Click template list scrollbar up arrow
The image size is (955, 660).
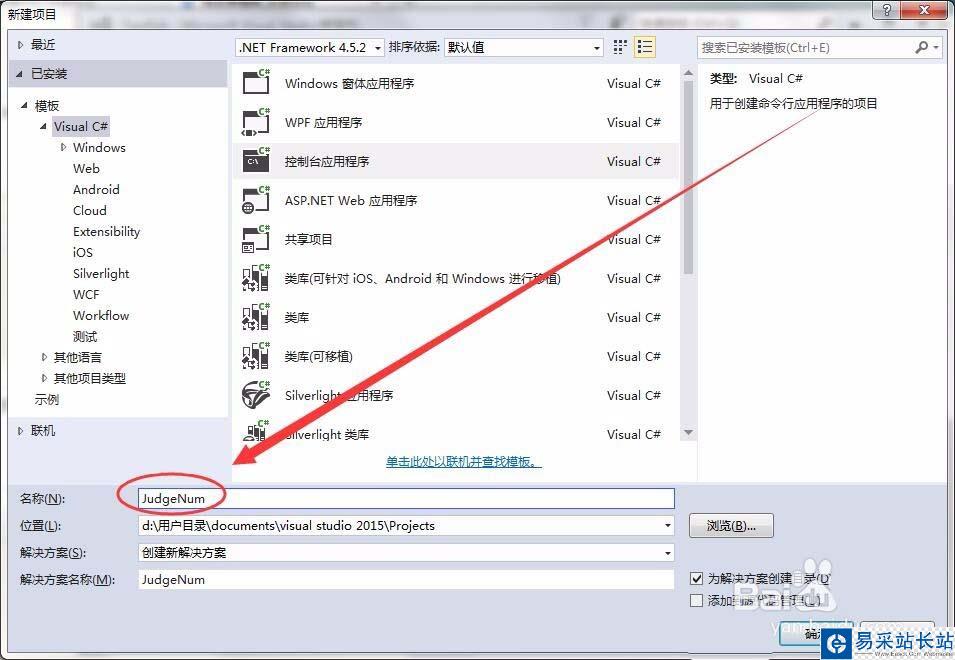pyautogui.click(x=688, y=73)
